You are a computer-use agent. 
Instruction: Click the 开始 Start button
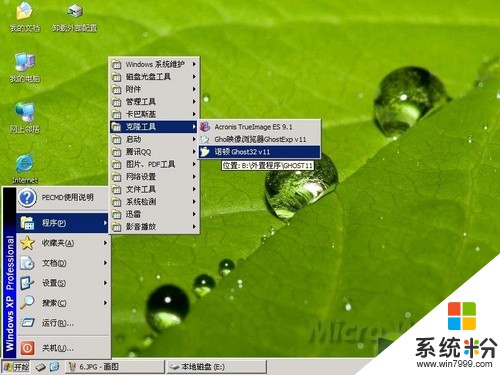pyautogui.click(x=16, y=367)
